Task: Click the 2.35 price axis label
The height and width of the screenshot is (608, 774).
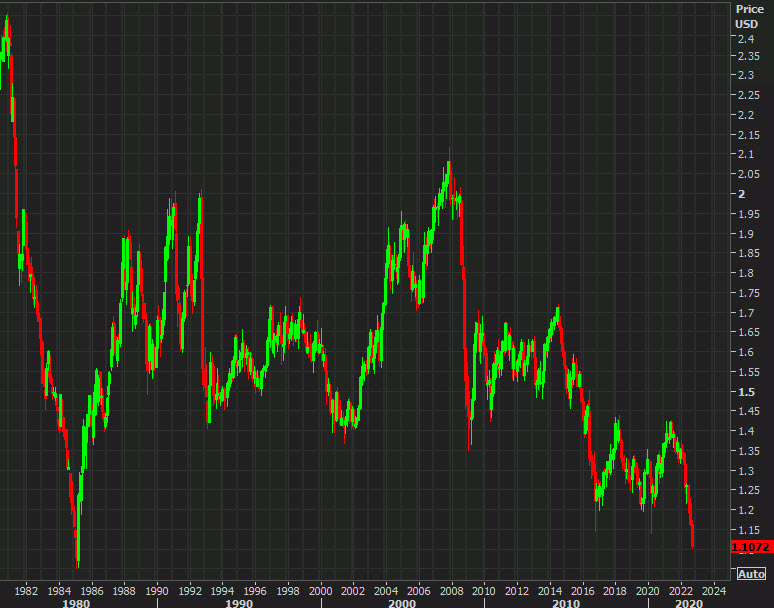Action: tap(749, 56)
